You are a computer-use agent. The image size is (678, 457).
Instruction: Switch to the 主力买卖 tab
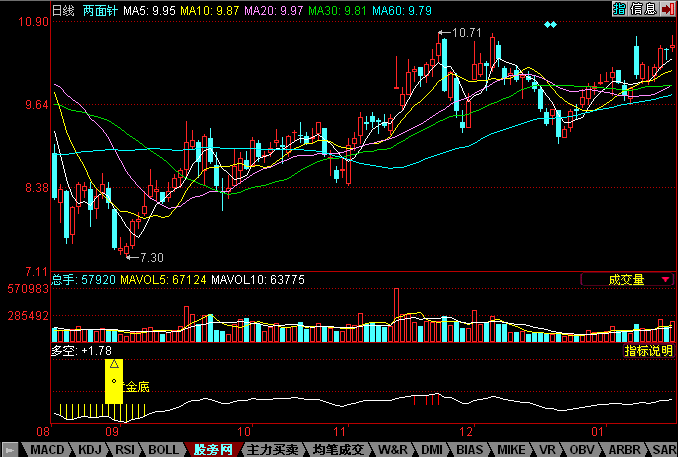point(271,450)
